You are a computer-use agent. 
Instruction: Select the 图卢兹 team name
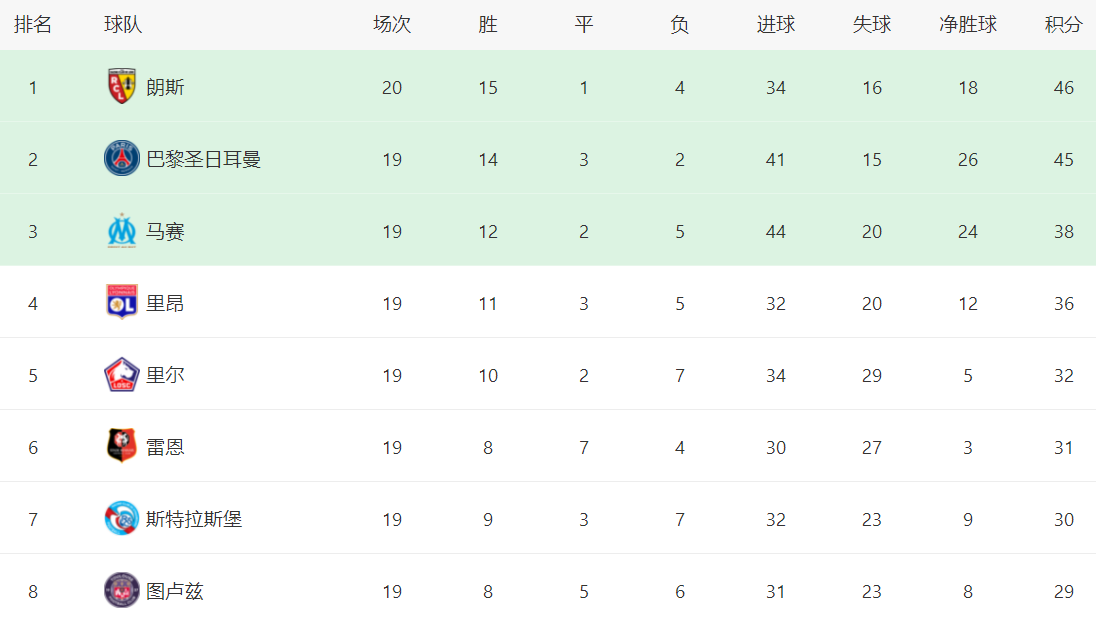tap(175, 591)
